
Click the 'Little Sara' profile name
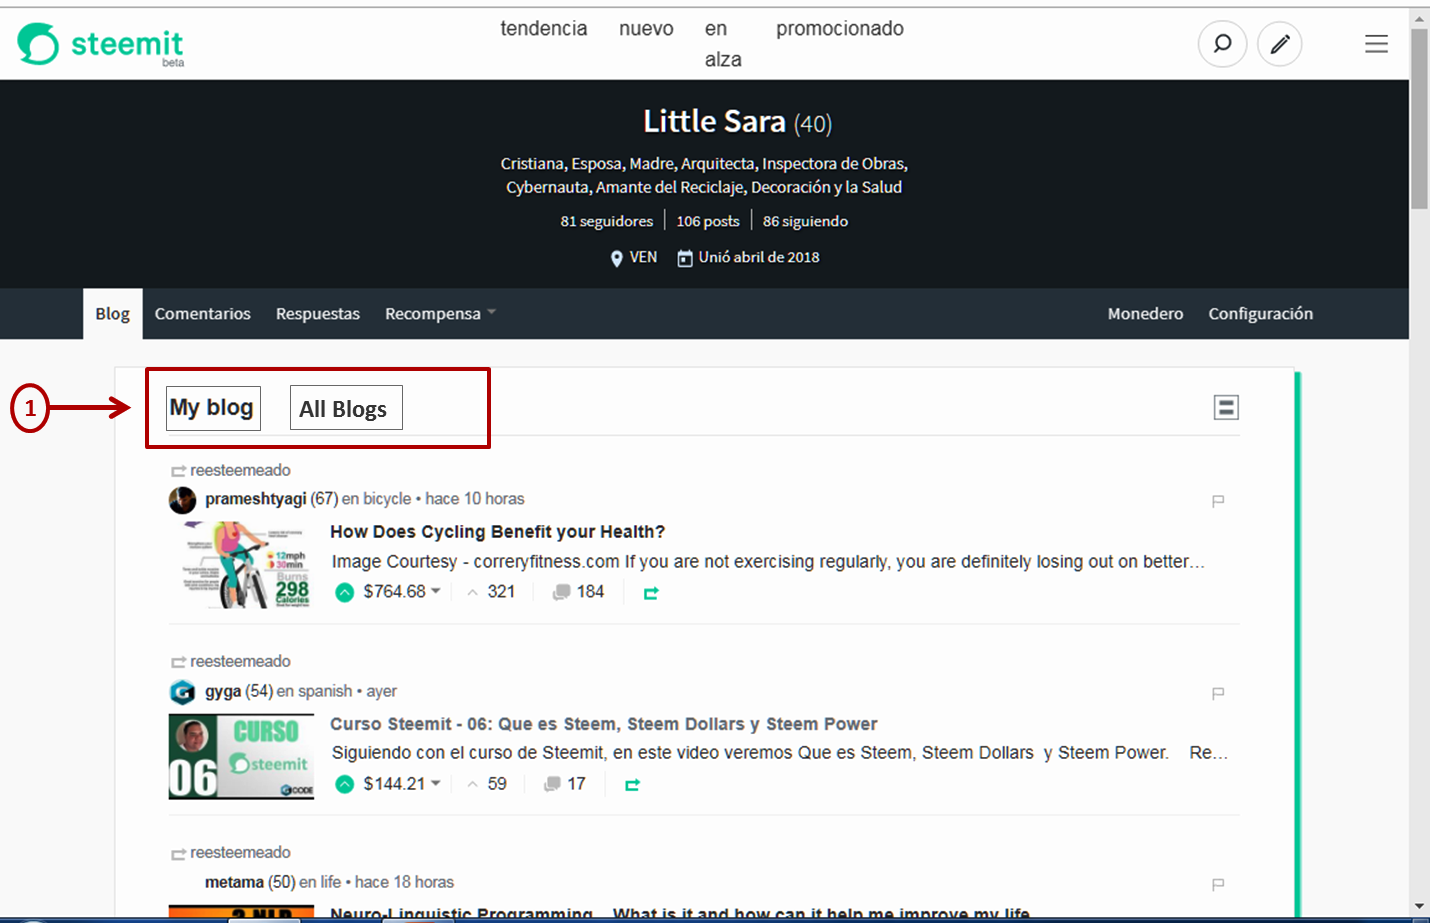714,121
